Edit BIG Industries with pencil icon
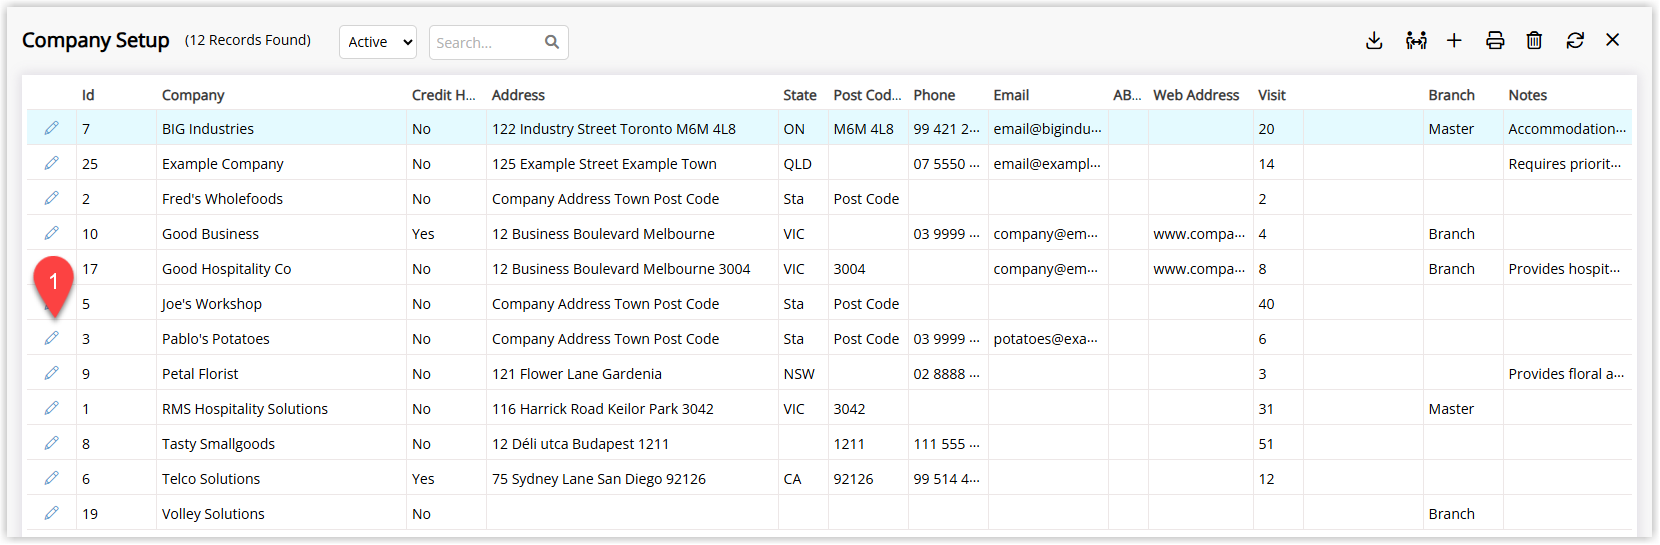 click(51, 128)
